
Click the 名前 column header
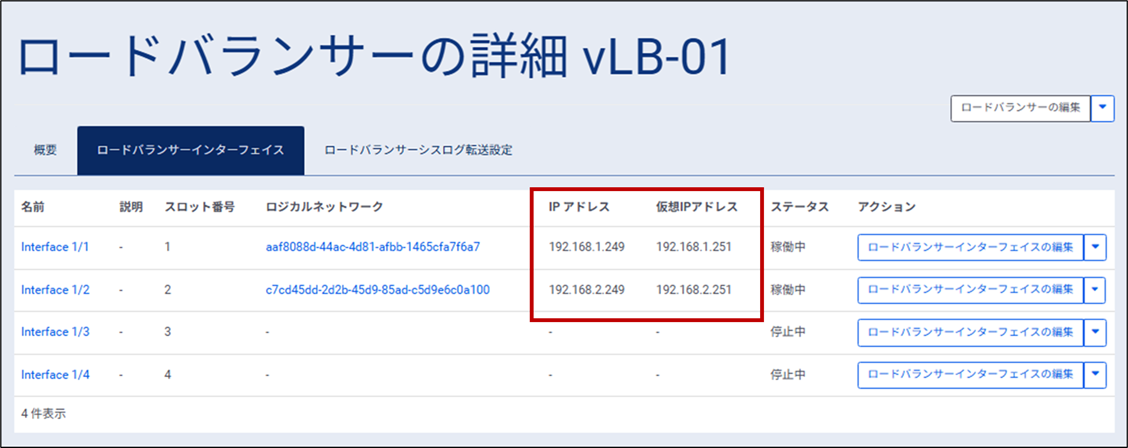(33, 207)
